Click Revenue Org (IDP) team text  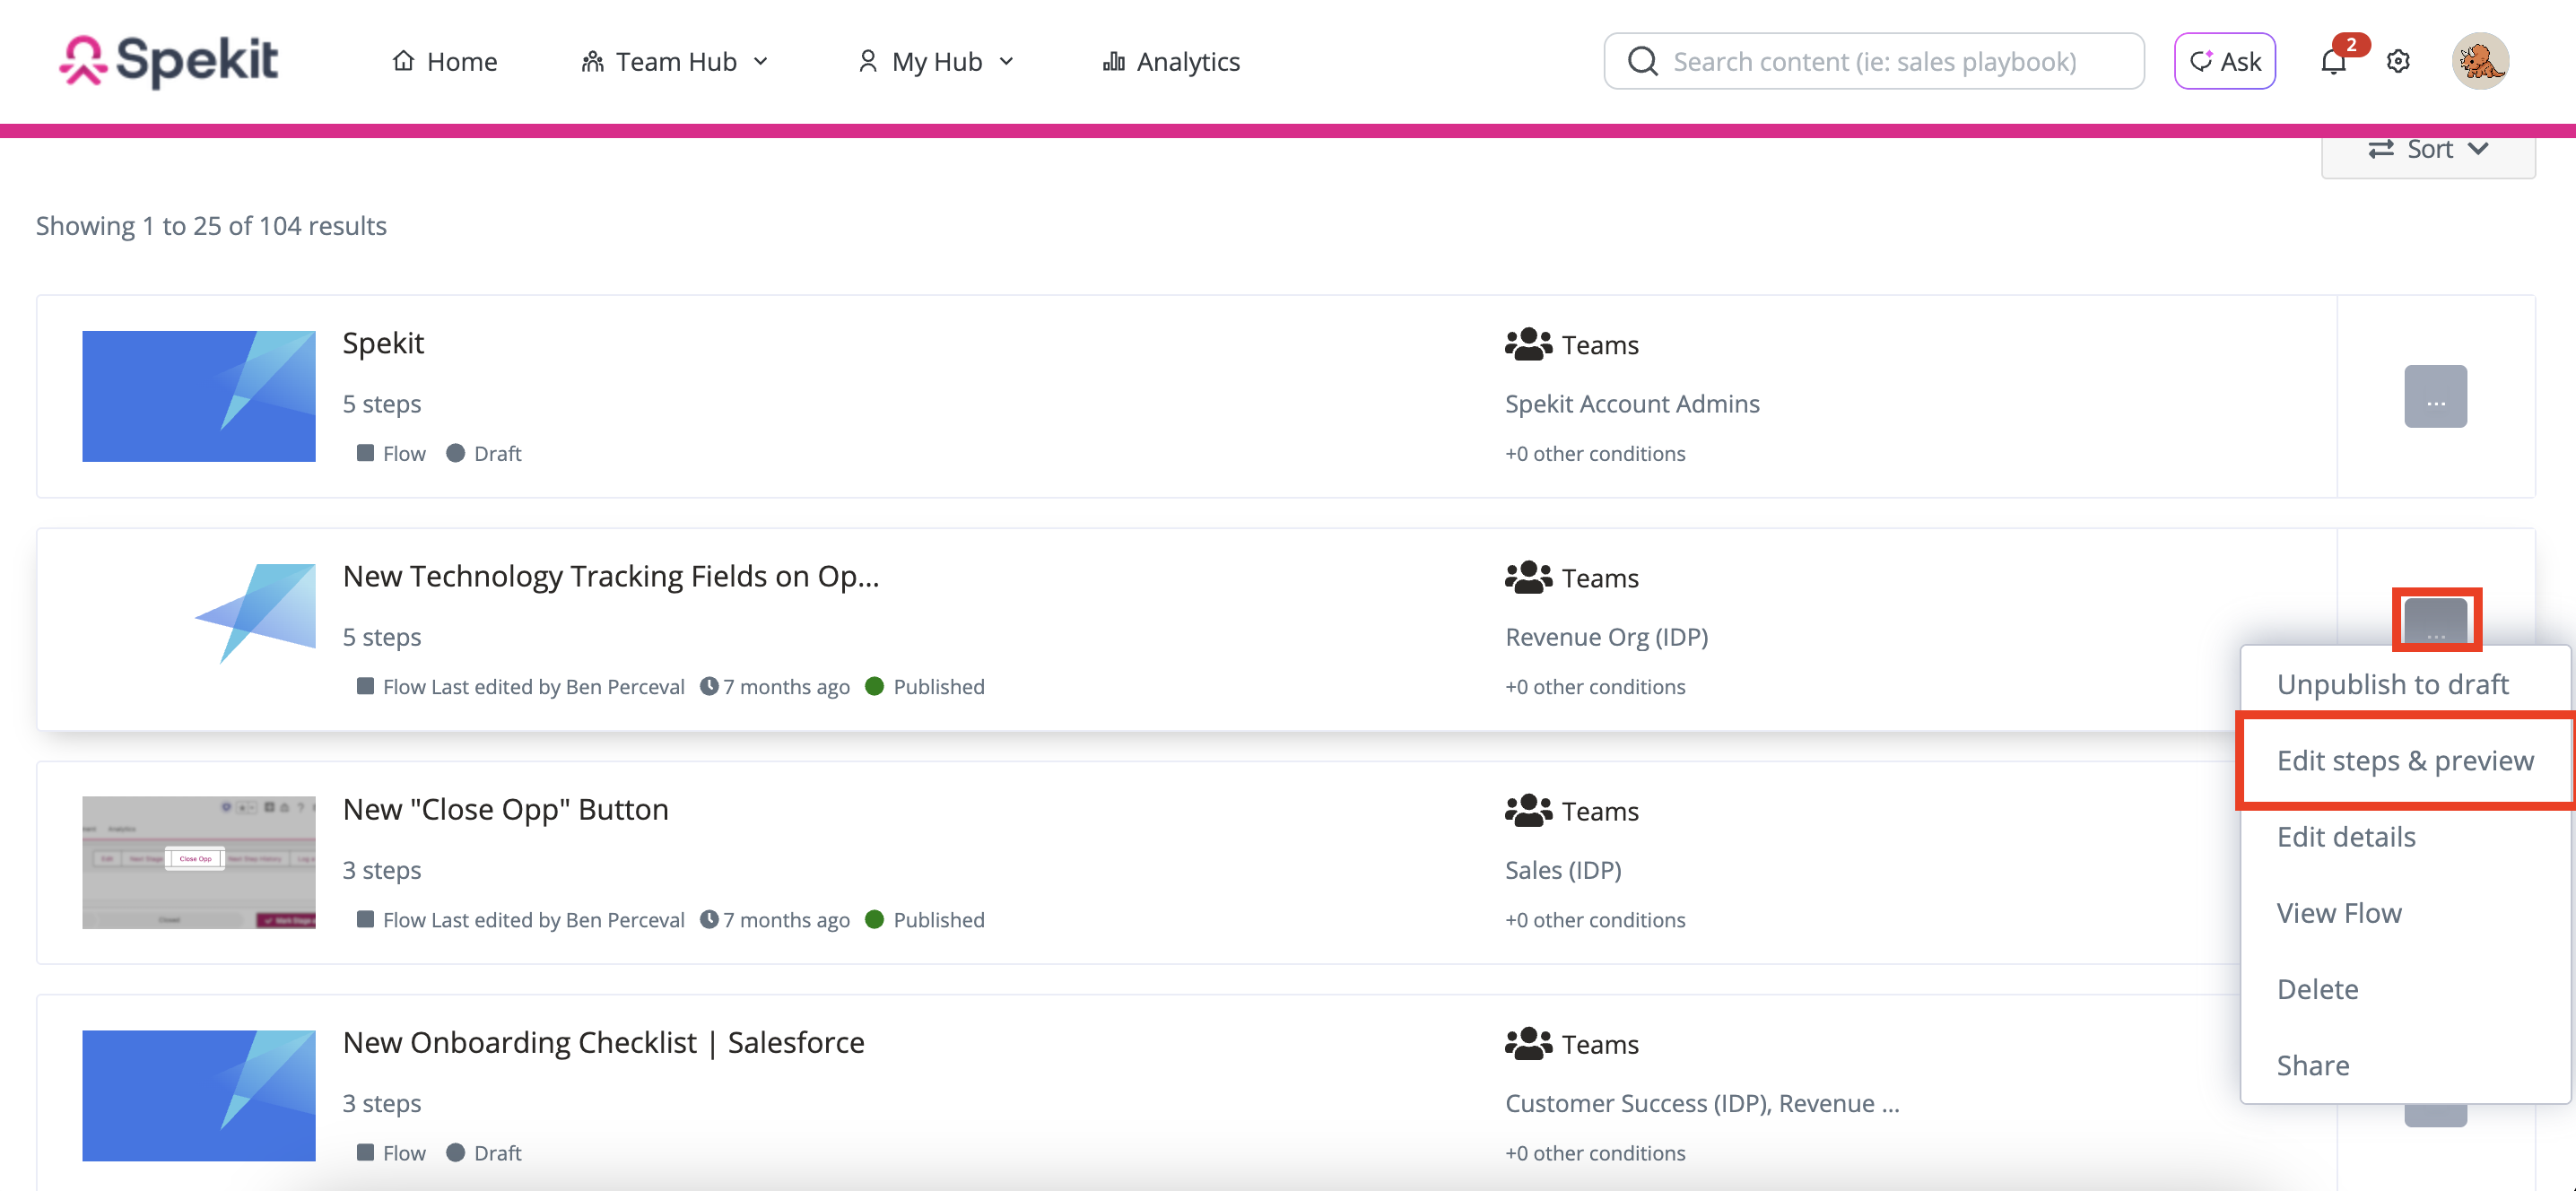pyautogui.click(x=1607, y=637)
